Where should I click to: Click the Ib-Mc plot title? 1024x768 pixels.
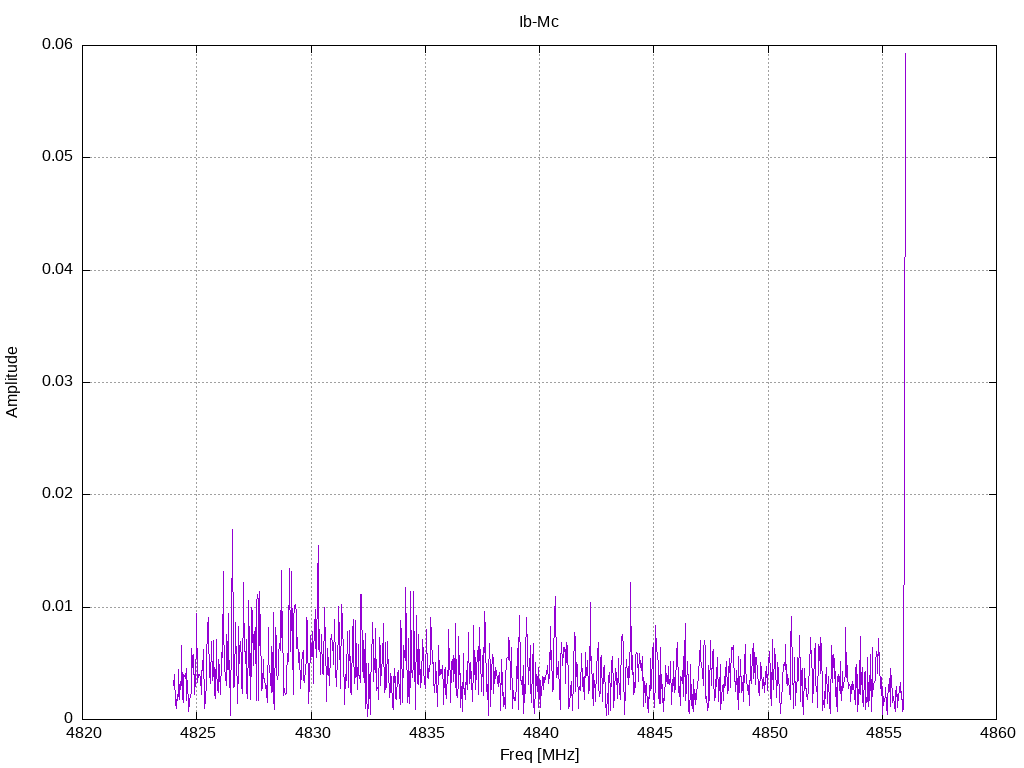(539, 22)
